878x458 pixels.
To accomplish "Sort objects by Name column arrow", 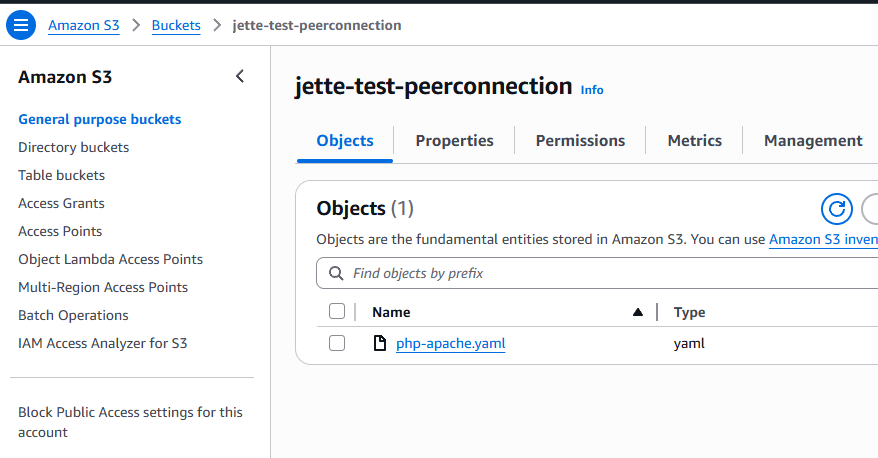I will click(637, 312).
